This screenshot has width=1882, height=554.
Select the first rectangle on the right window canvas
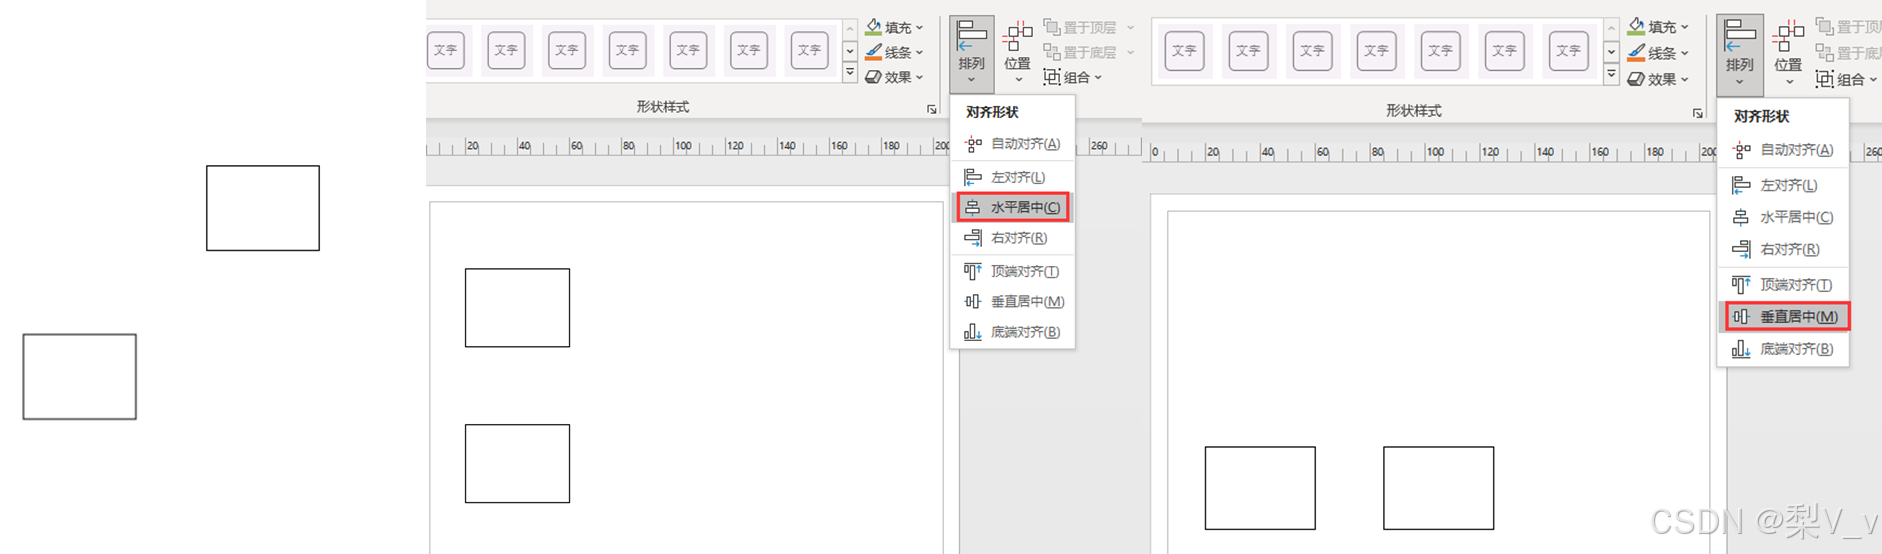[1260, 488]
